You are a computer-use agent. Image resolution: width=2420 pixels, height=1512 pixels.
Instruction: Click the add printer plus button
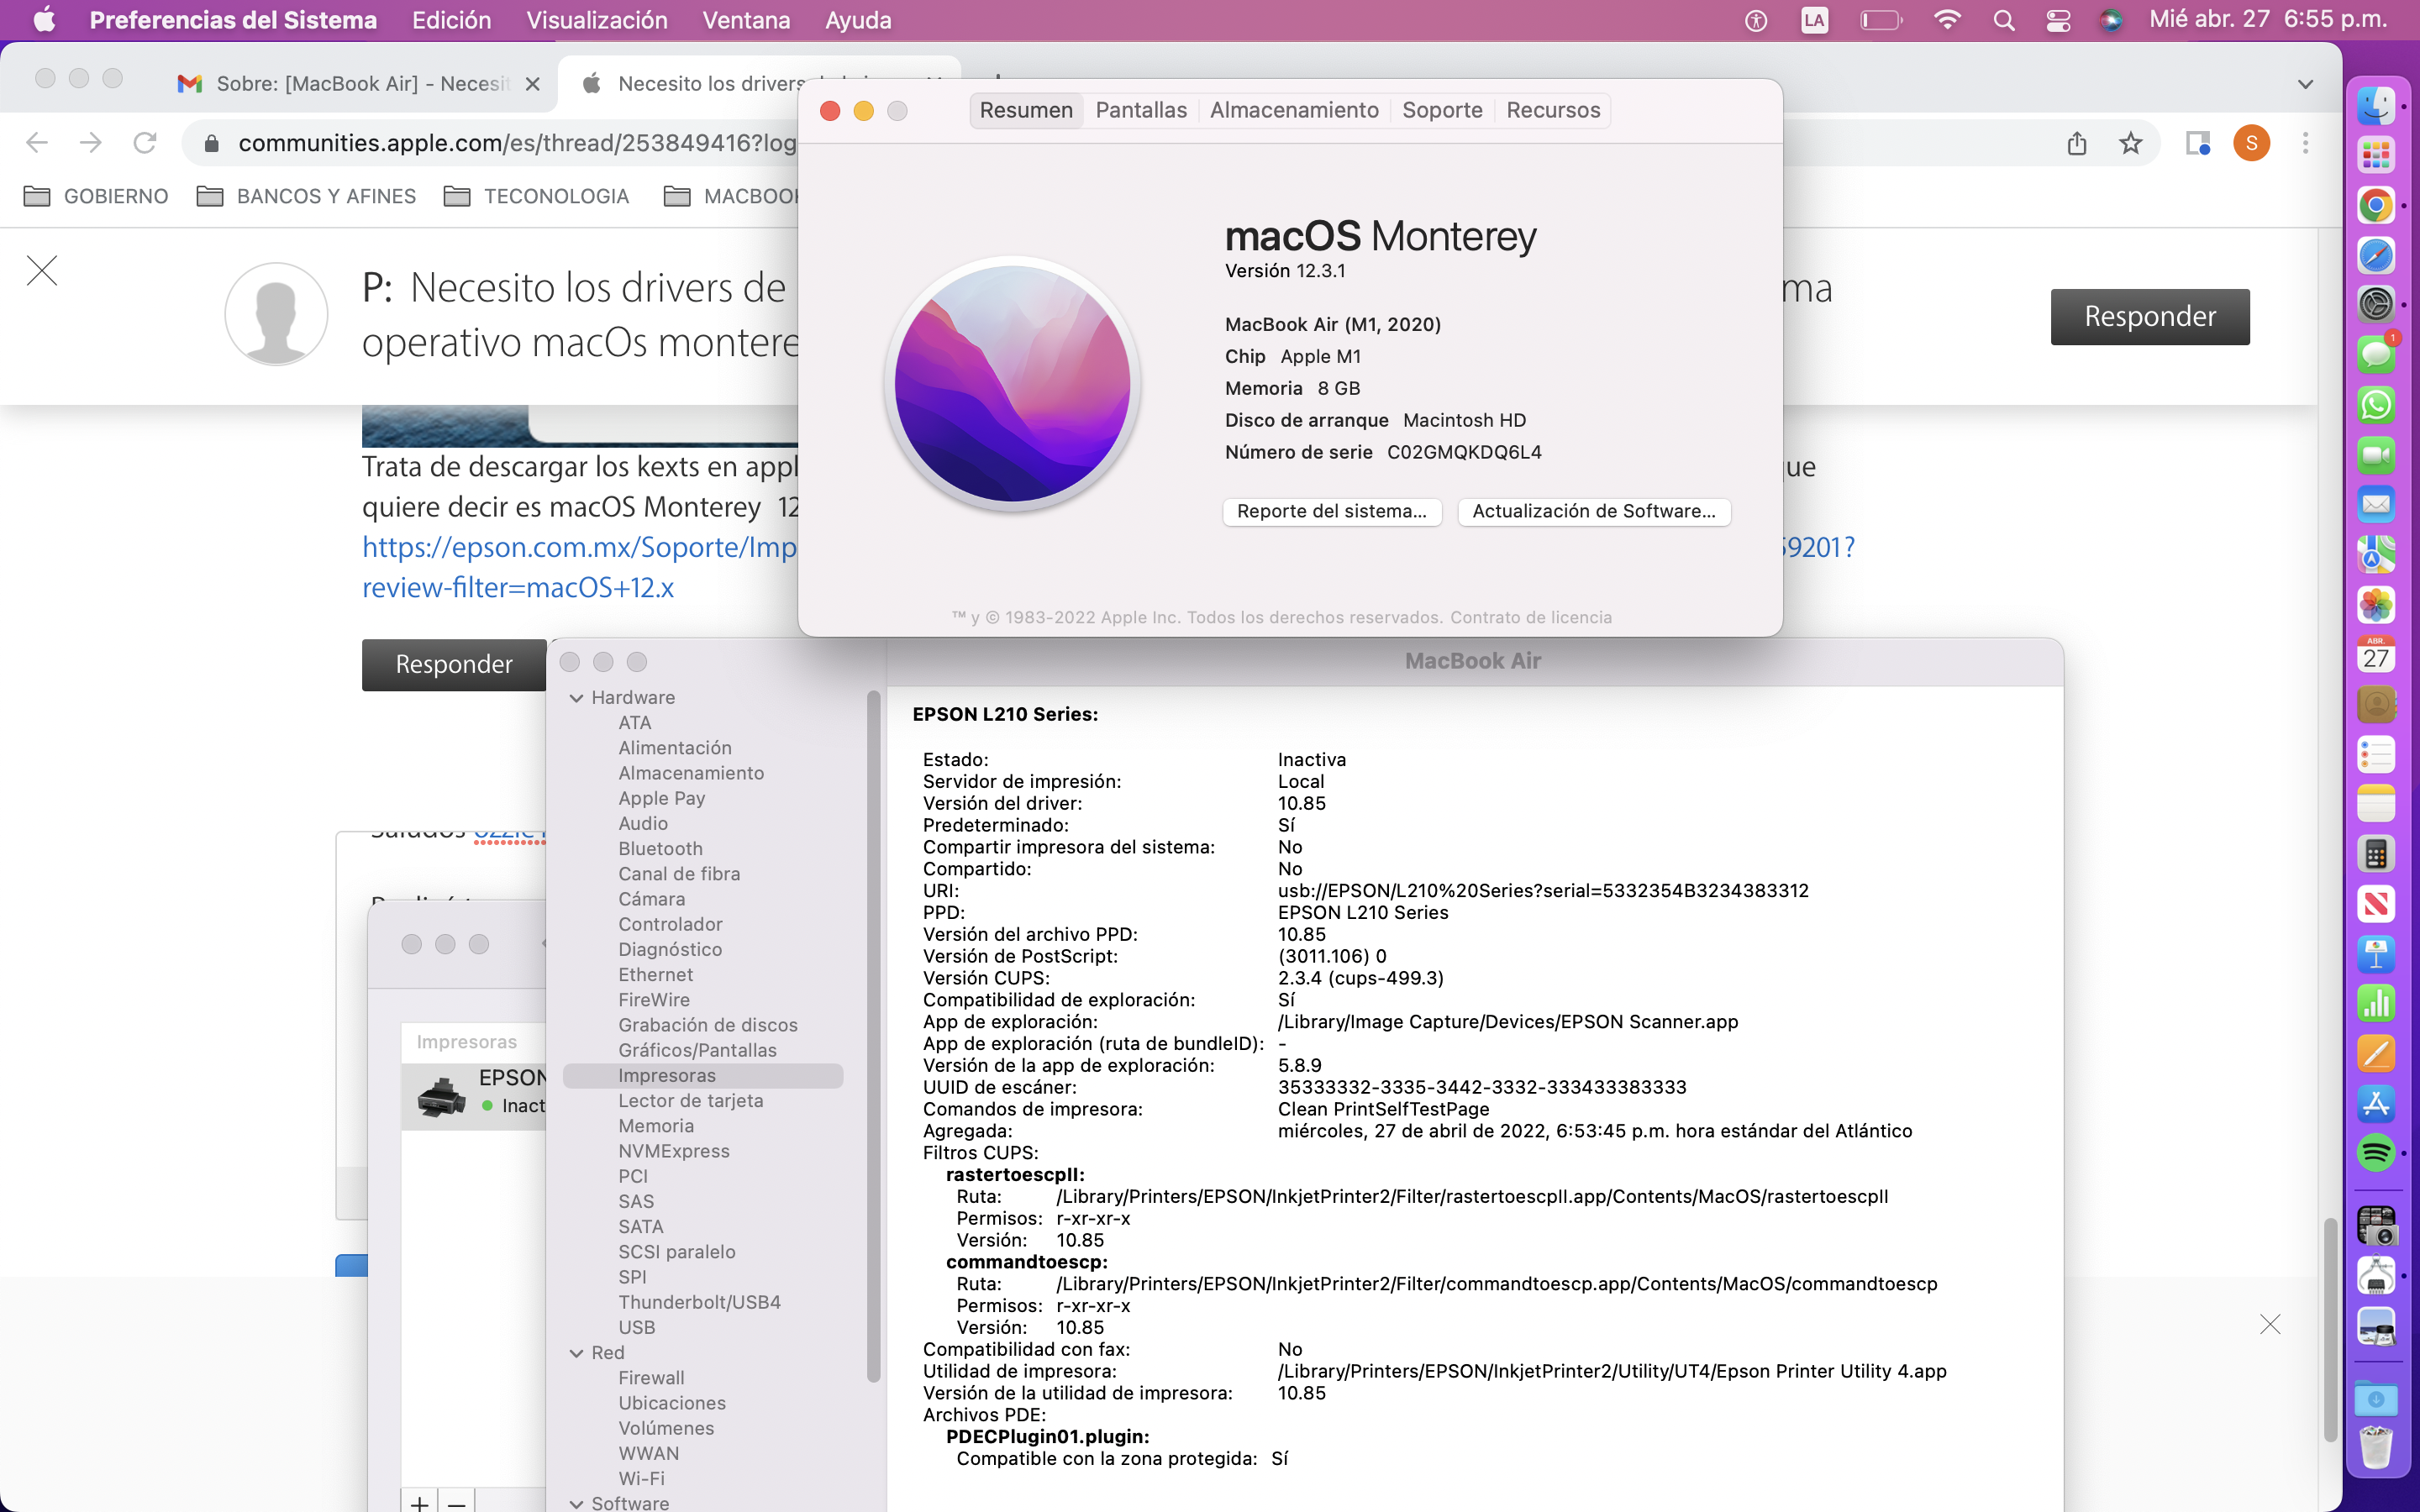pos(419,1502)
